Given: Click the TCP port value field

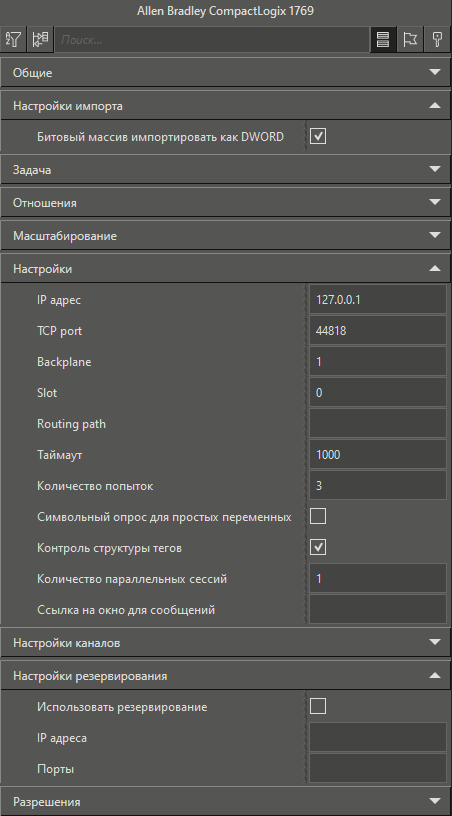Looking at the screenshot, I should (378, 330).
